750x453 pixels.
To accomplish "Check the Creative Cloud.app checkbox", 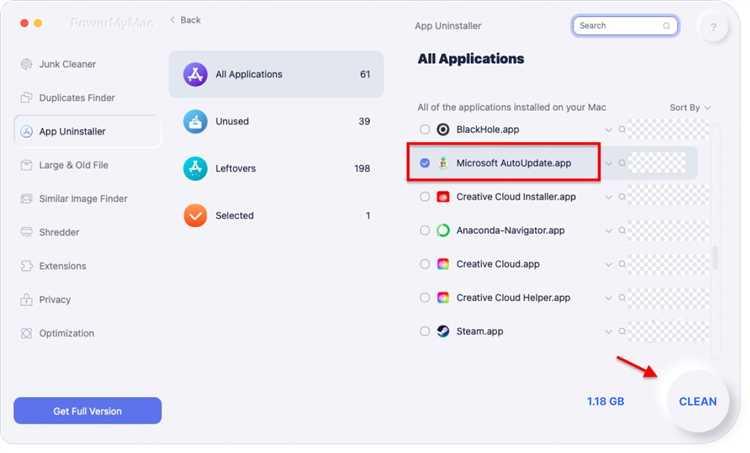I will pyautogui.click(x=424, y=264).
